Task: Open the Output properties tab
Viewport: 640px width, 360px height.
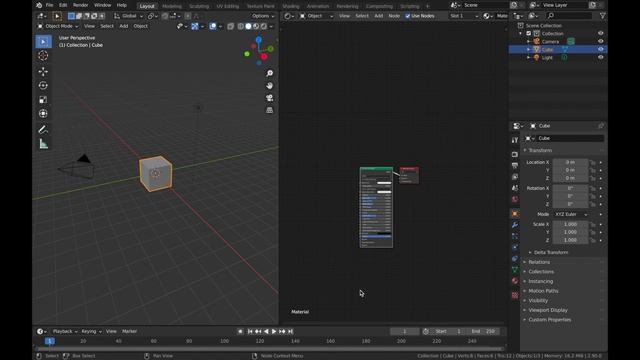Action: 515,165
